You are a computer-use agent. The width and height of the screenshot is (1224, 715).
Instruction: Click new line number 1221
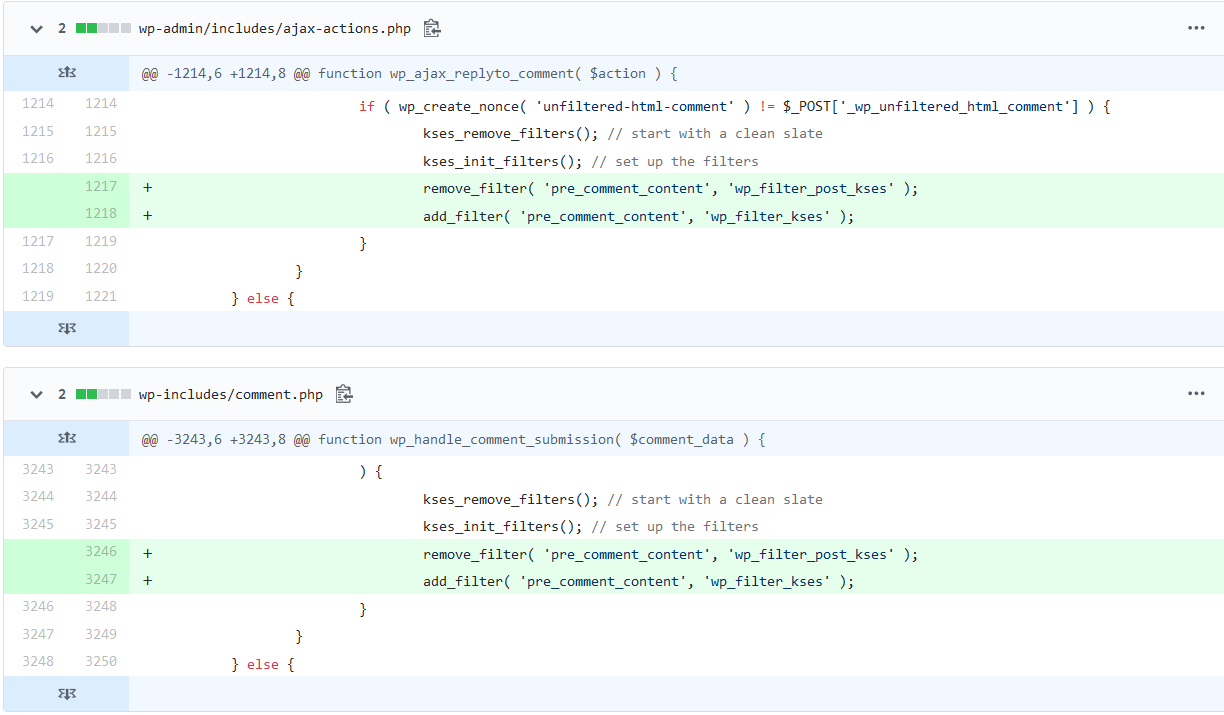tap(100, 296)
